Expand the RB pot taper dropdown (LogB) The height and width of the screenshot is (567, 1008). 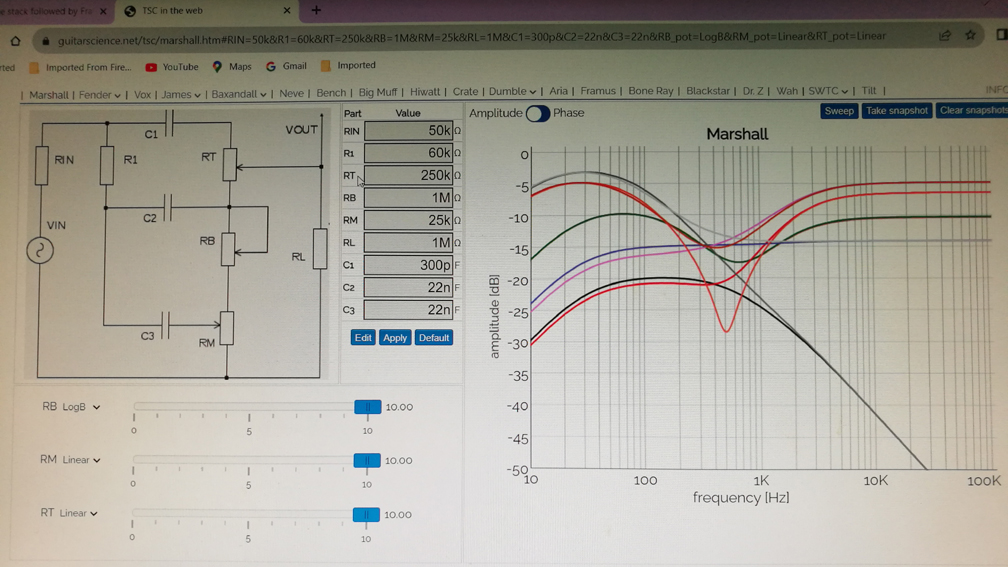pos(81,407)
